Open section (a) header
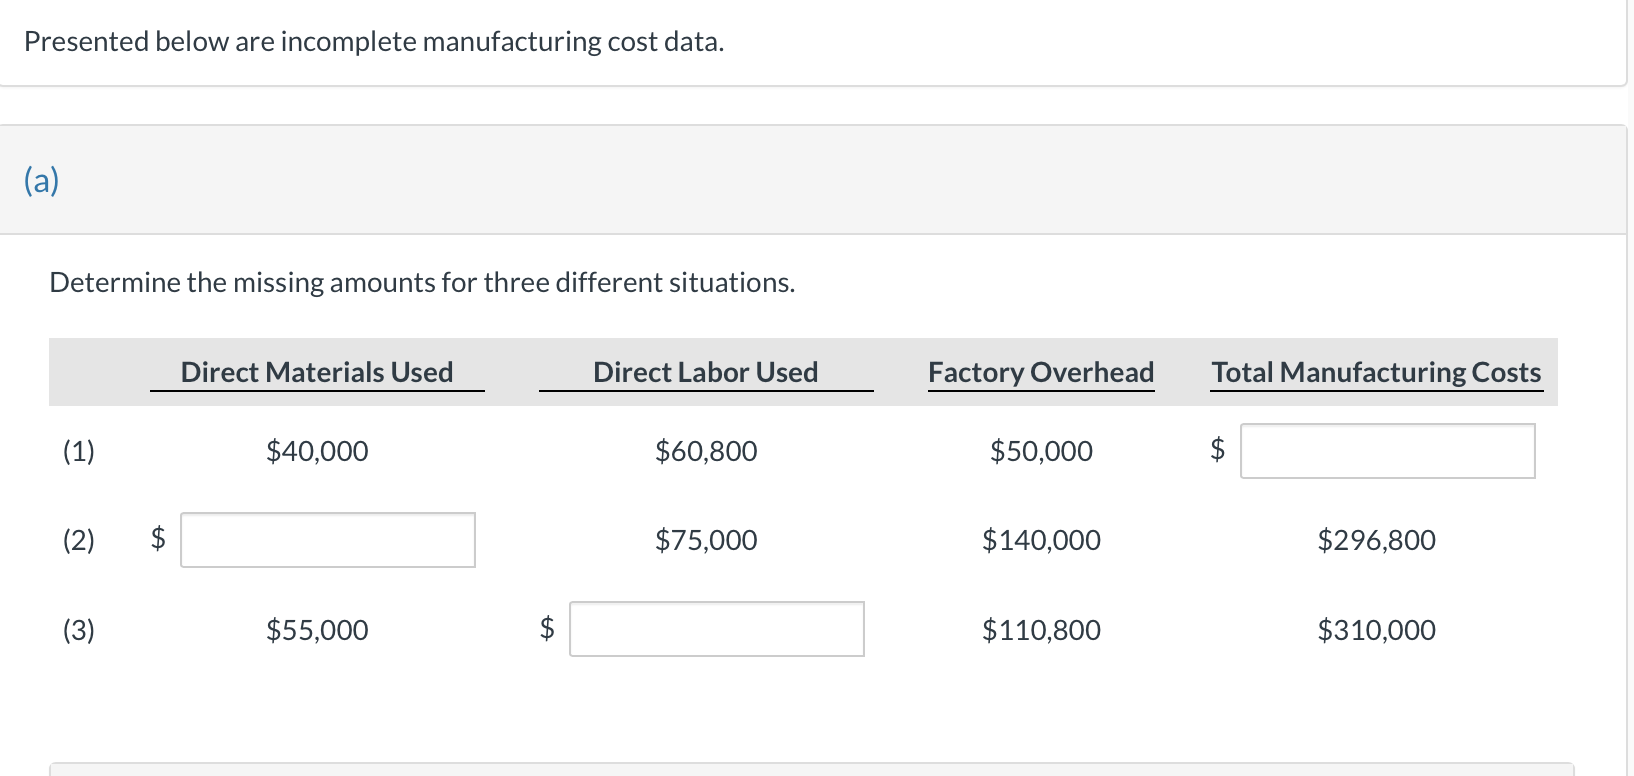The height and width of the screenshot is (776, 1634). (40, 180)
